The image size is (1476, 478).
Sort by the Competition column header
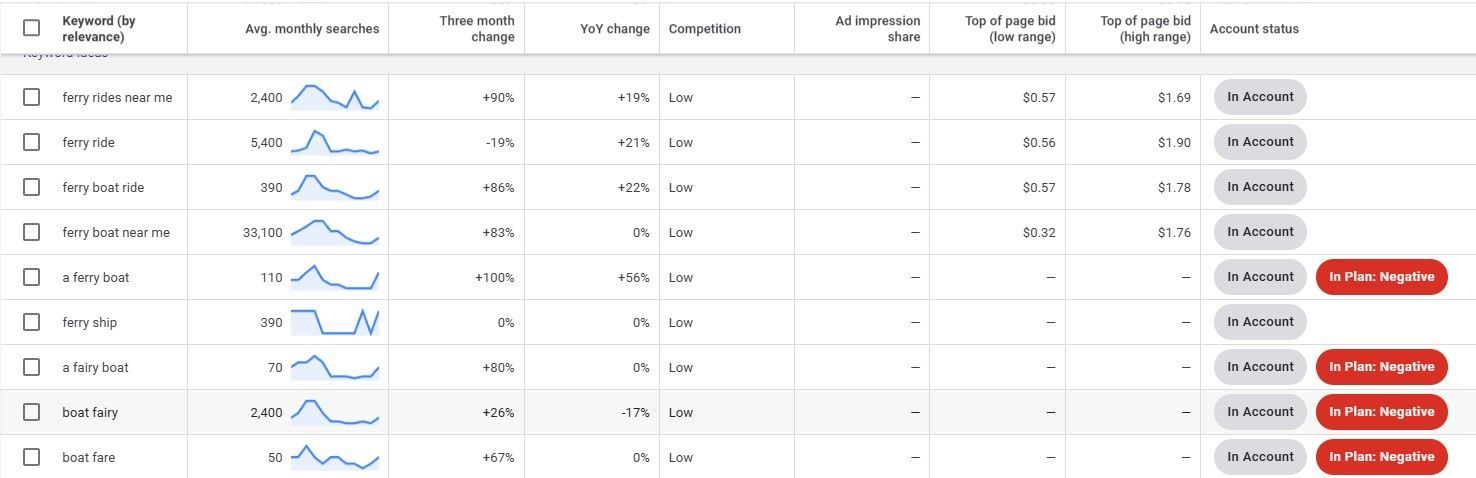click(705, 29)
